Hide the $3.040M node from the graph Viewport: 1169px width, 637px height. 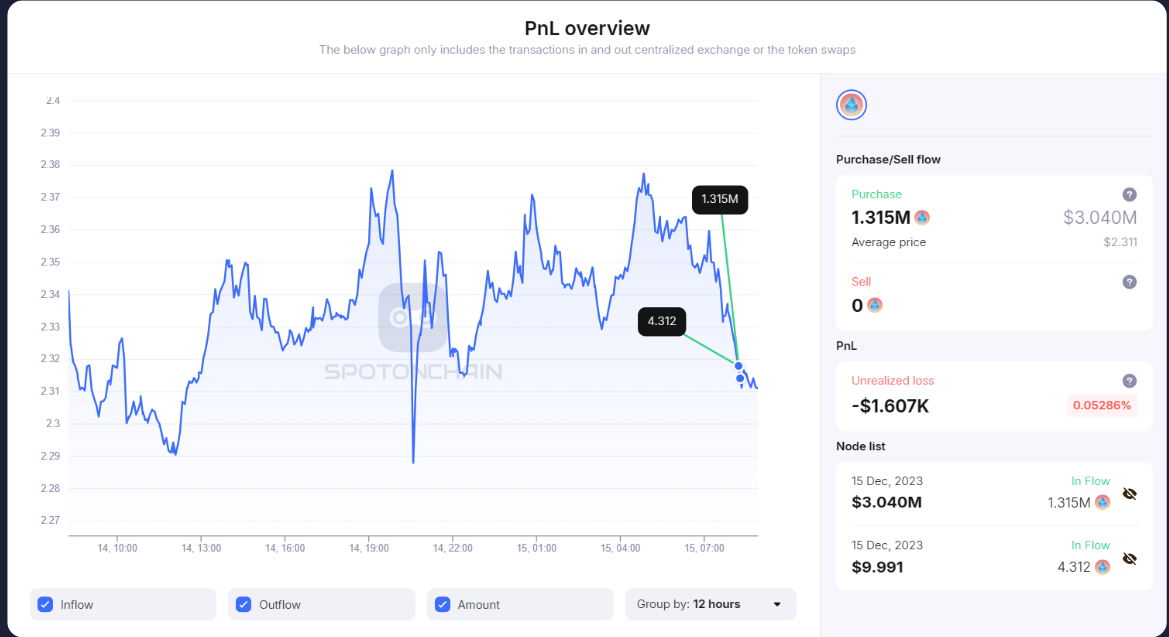tap(1130, 494)
